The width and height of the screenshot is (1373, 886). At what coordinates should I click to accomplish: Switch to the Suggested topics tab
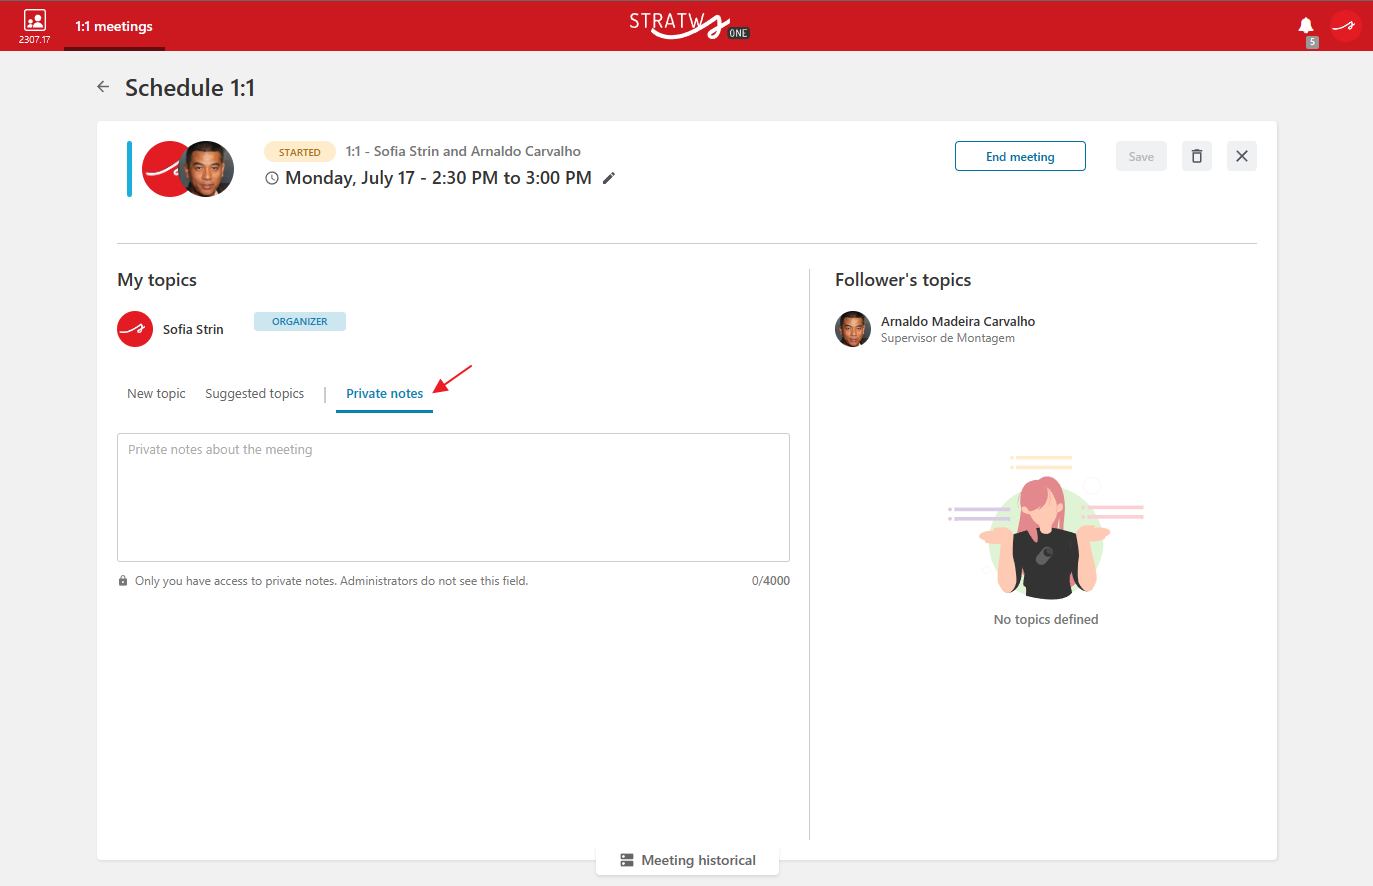tap(254, 393)
